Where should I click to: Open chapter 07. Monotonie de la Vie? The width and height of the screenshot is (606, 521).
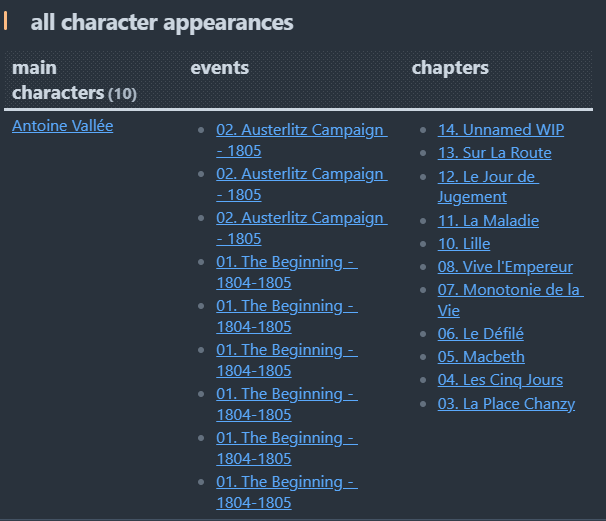pyautogui.click(x=510, y=300)
